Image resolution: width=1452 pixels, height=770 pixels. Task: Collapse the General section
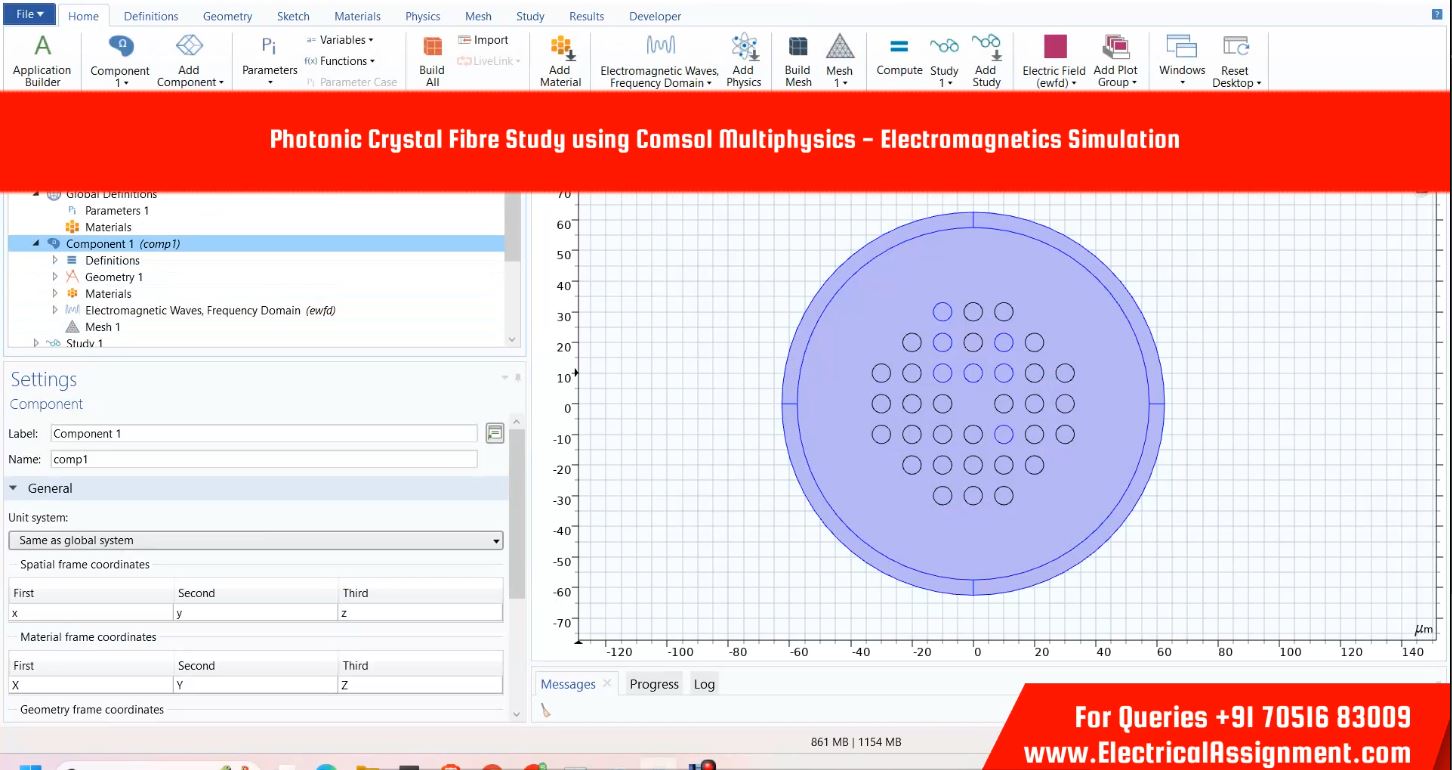click(15, 488)
